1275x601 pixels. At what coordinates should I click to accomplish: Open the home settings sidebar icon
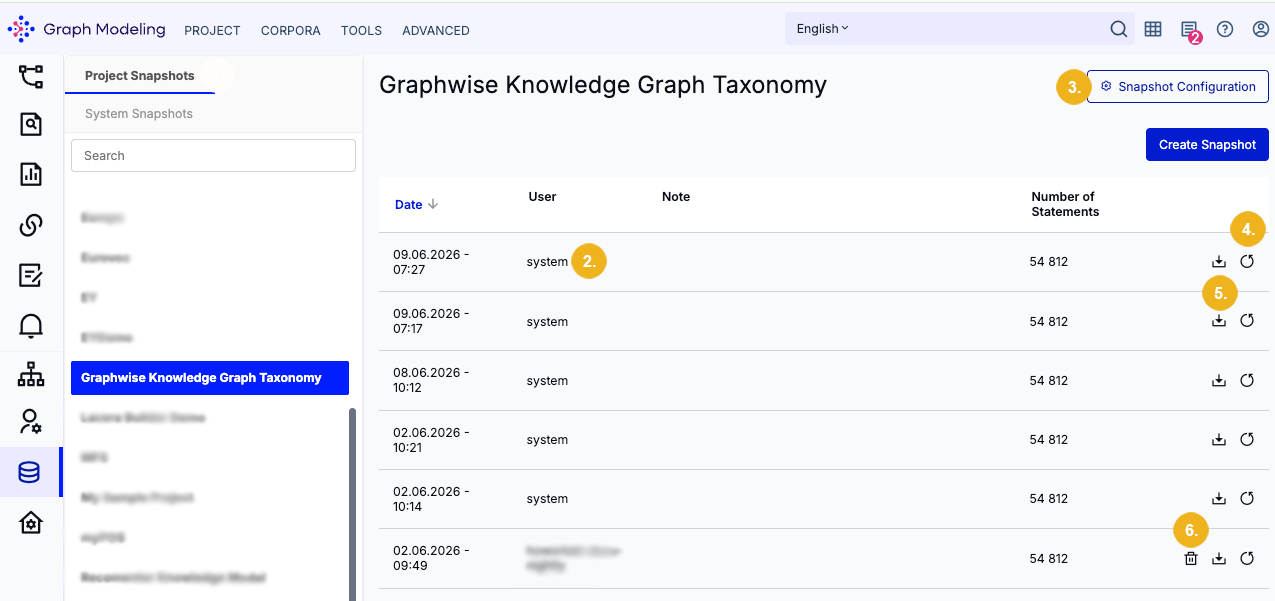(x=31, y=523)
